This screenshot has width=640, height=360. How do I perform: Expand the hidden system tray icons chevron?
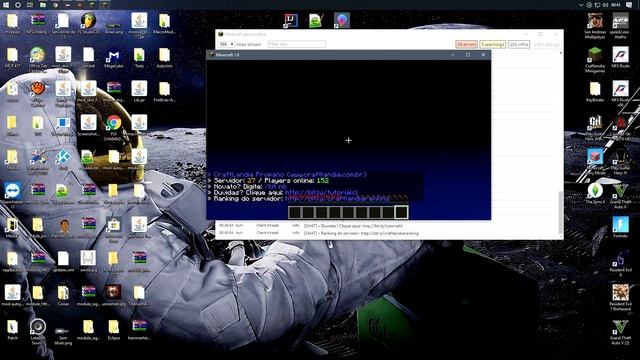(581, 5)
